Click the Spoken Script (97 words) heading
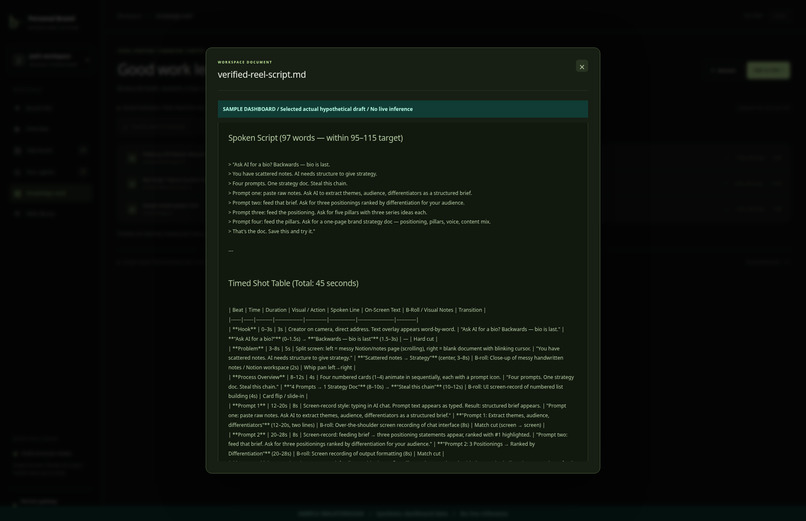 point(316,138)
